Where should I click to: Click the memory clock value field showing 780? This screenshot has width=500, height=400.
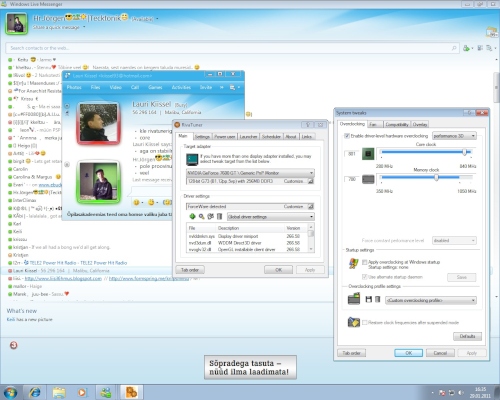[x=352, y=179]
